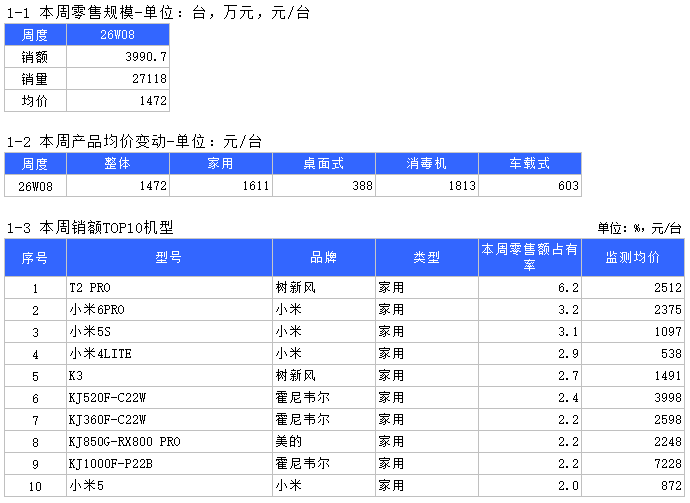Viewport: 690px width, 503px height.
Task: Click the 本周零售额占有率 column header
Action: click(x=529, y=257)
